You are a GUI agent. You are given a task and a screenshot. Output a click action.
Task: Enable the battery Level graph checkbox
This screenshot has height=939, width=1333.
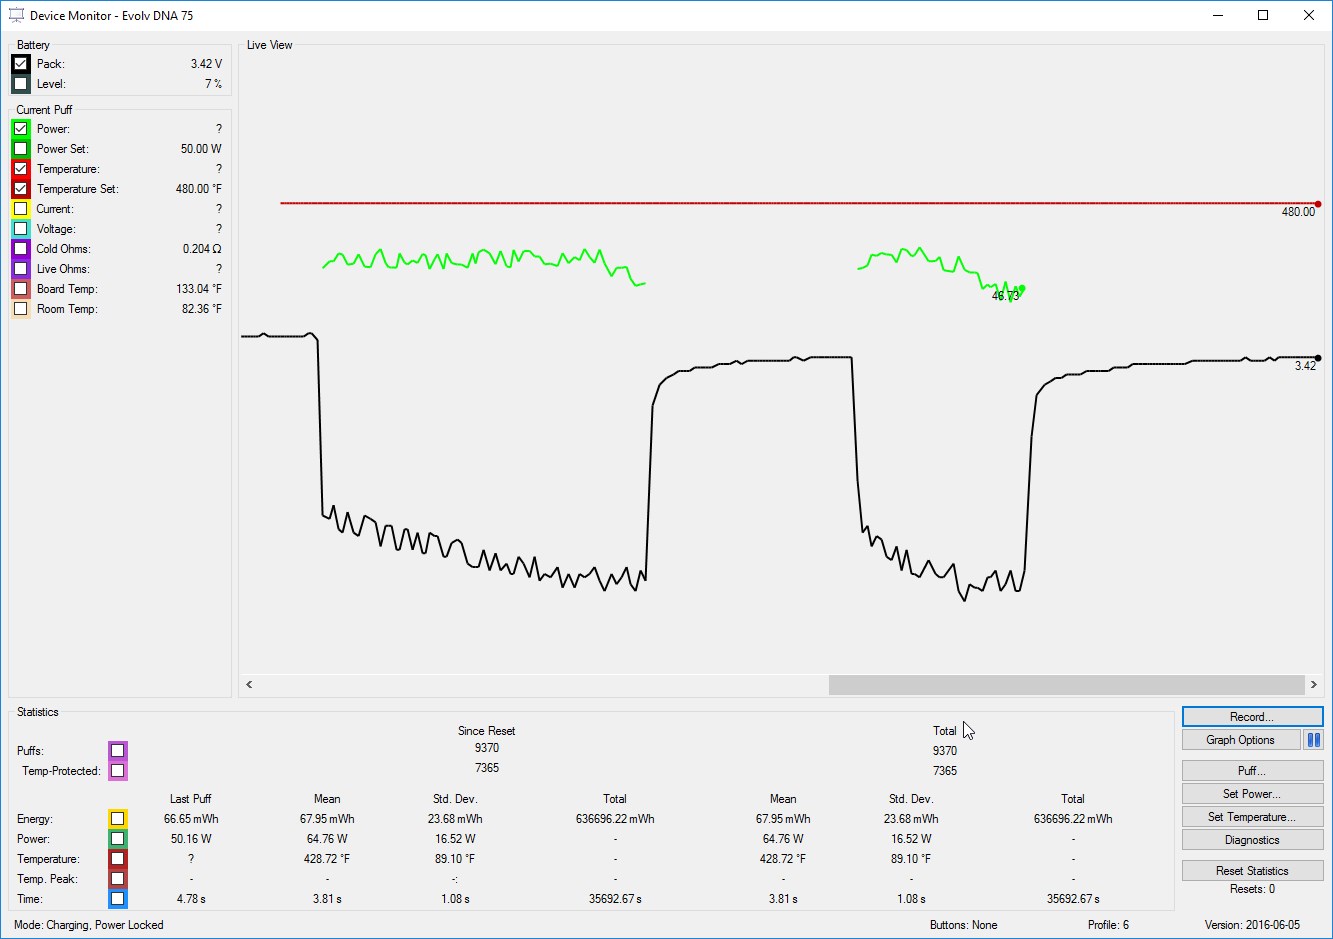(20, 84)
